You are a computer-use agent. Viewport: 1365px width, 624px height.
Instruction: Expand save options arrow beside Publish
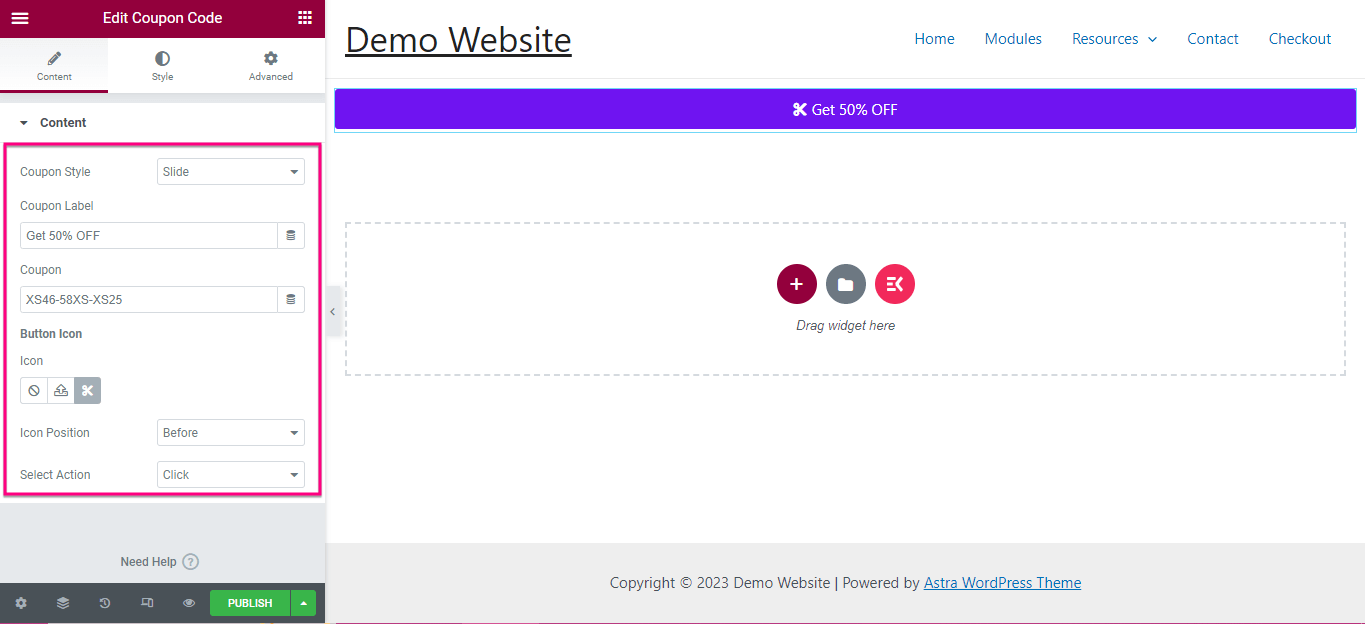[303, 603]
